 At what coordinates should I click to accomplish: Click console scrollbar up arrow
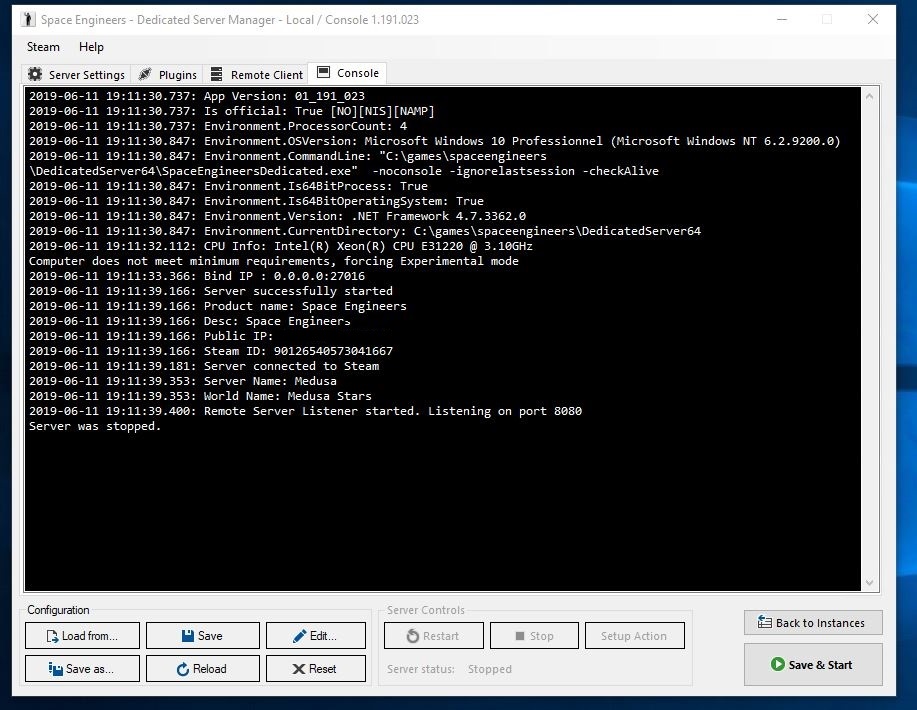pos(869,97)
